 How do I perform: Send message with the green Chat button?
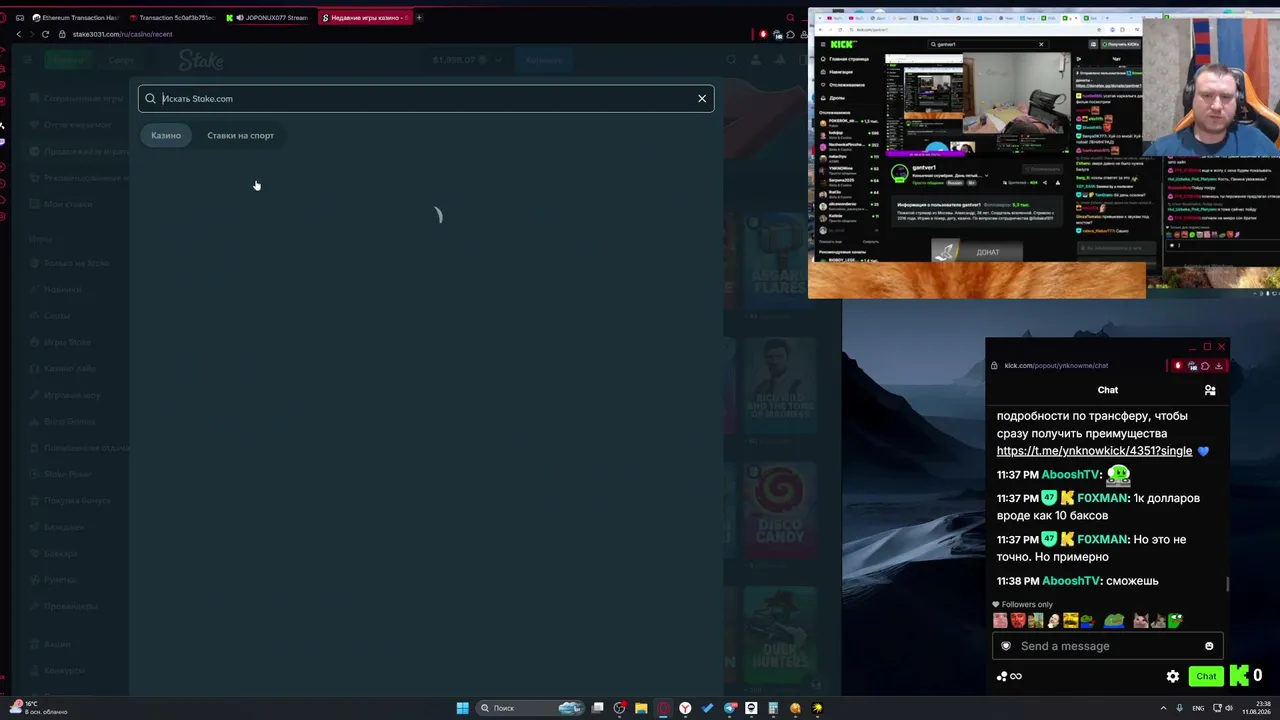pos(1206,676)
